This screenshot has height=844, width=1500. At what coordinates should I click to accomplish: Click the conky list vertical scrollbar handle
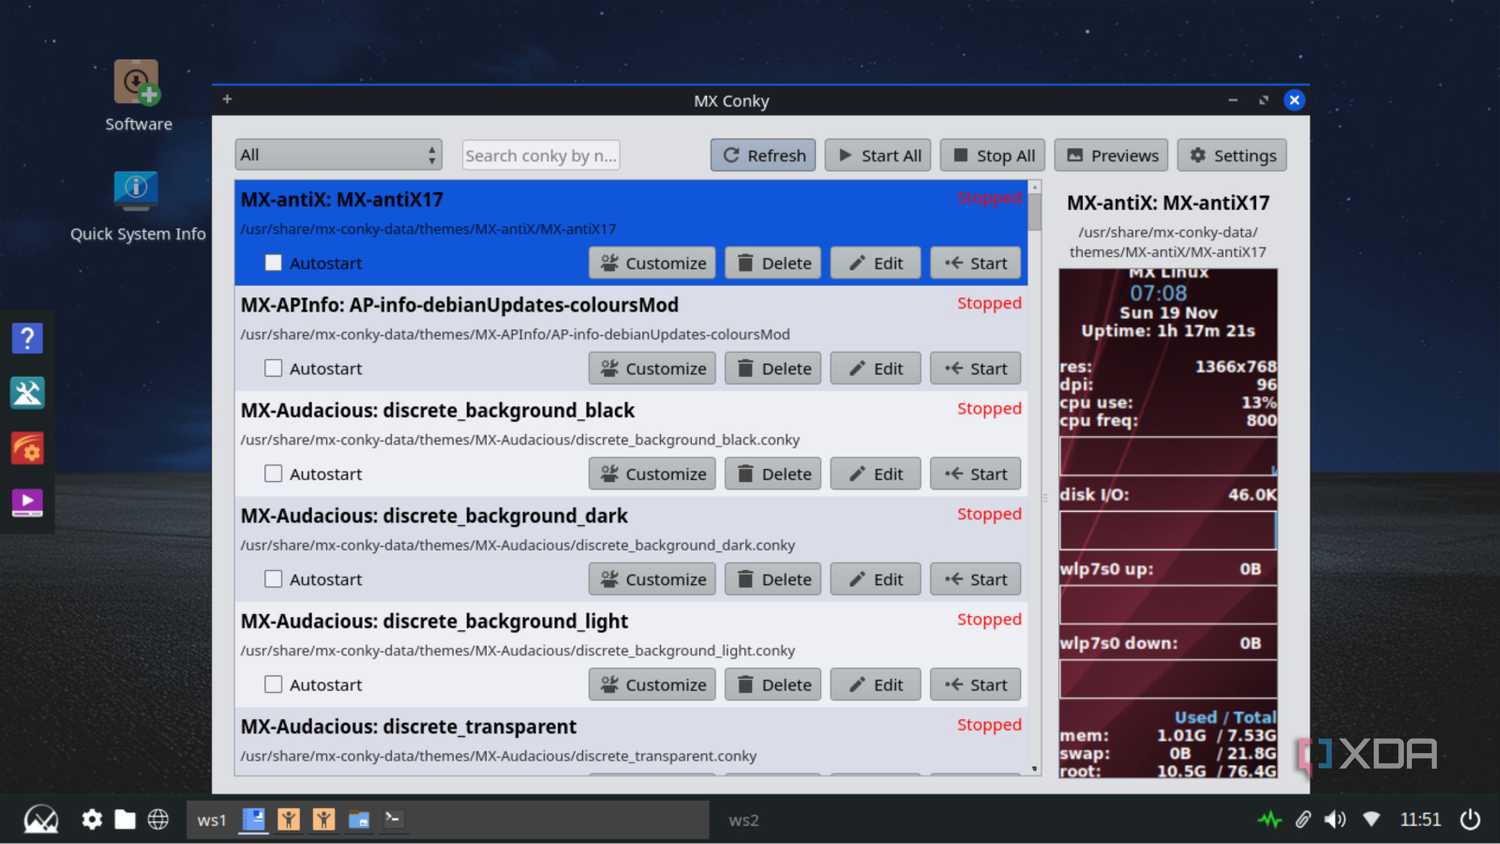tap(1035, 212)
